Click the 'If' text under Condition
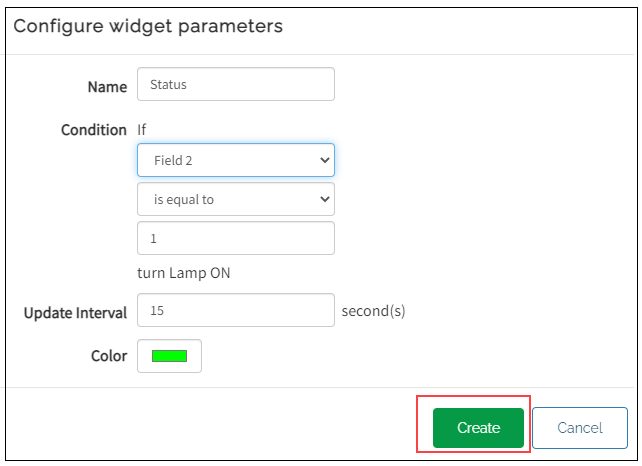Screen dimensions: 642x466 143,130
